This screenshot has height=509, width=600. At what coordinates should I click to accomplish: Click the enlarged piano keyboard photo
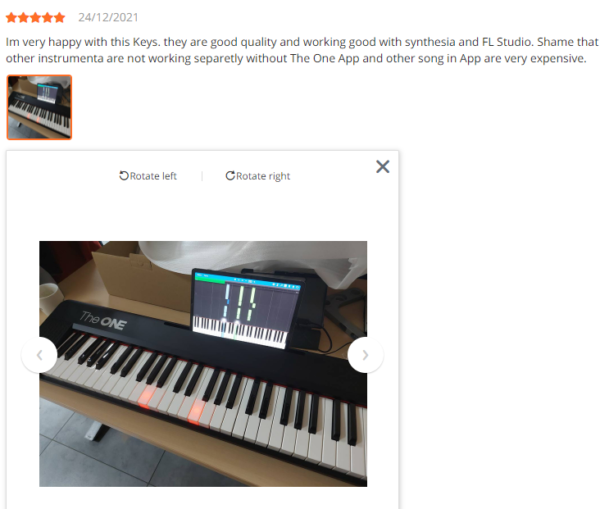[203, 364]
